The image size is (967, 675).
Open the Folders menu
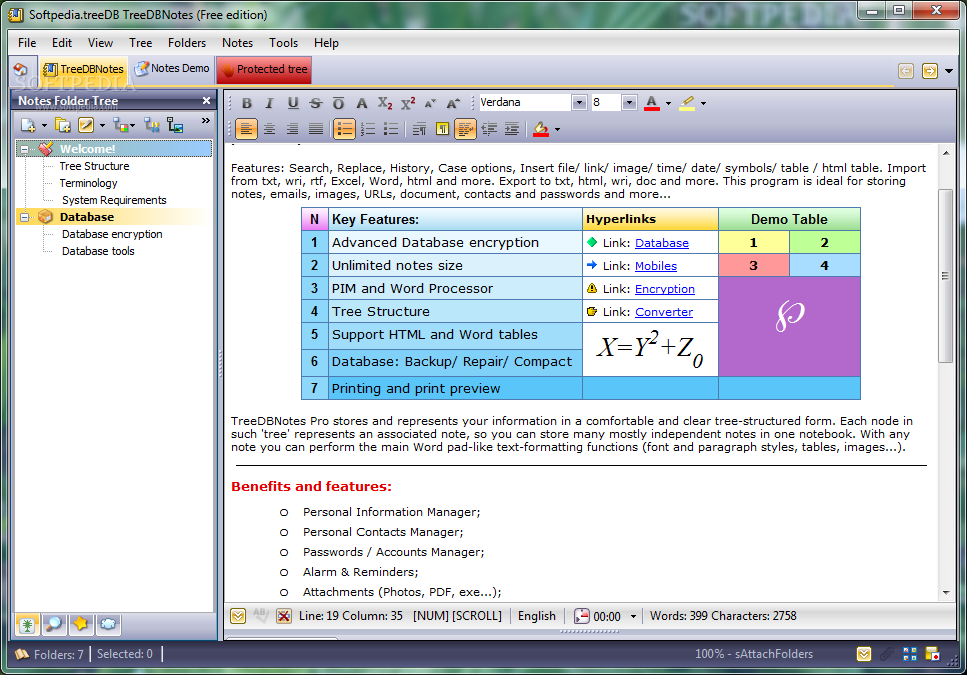187,43
